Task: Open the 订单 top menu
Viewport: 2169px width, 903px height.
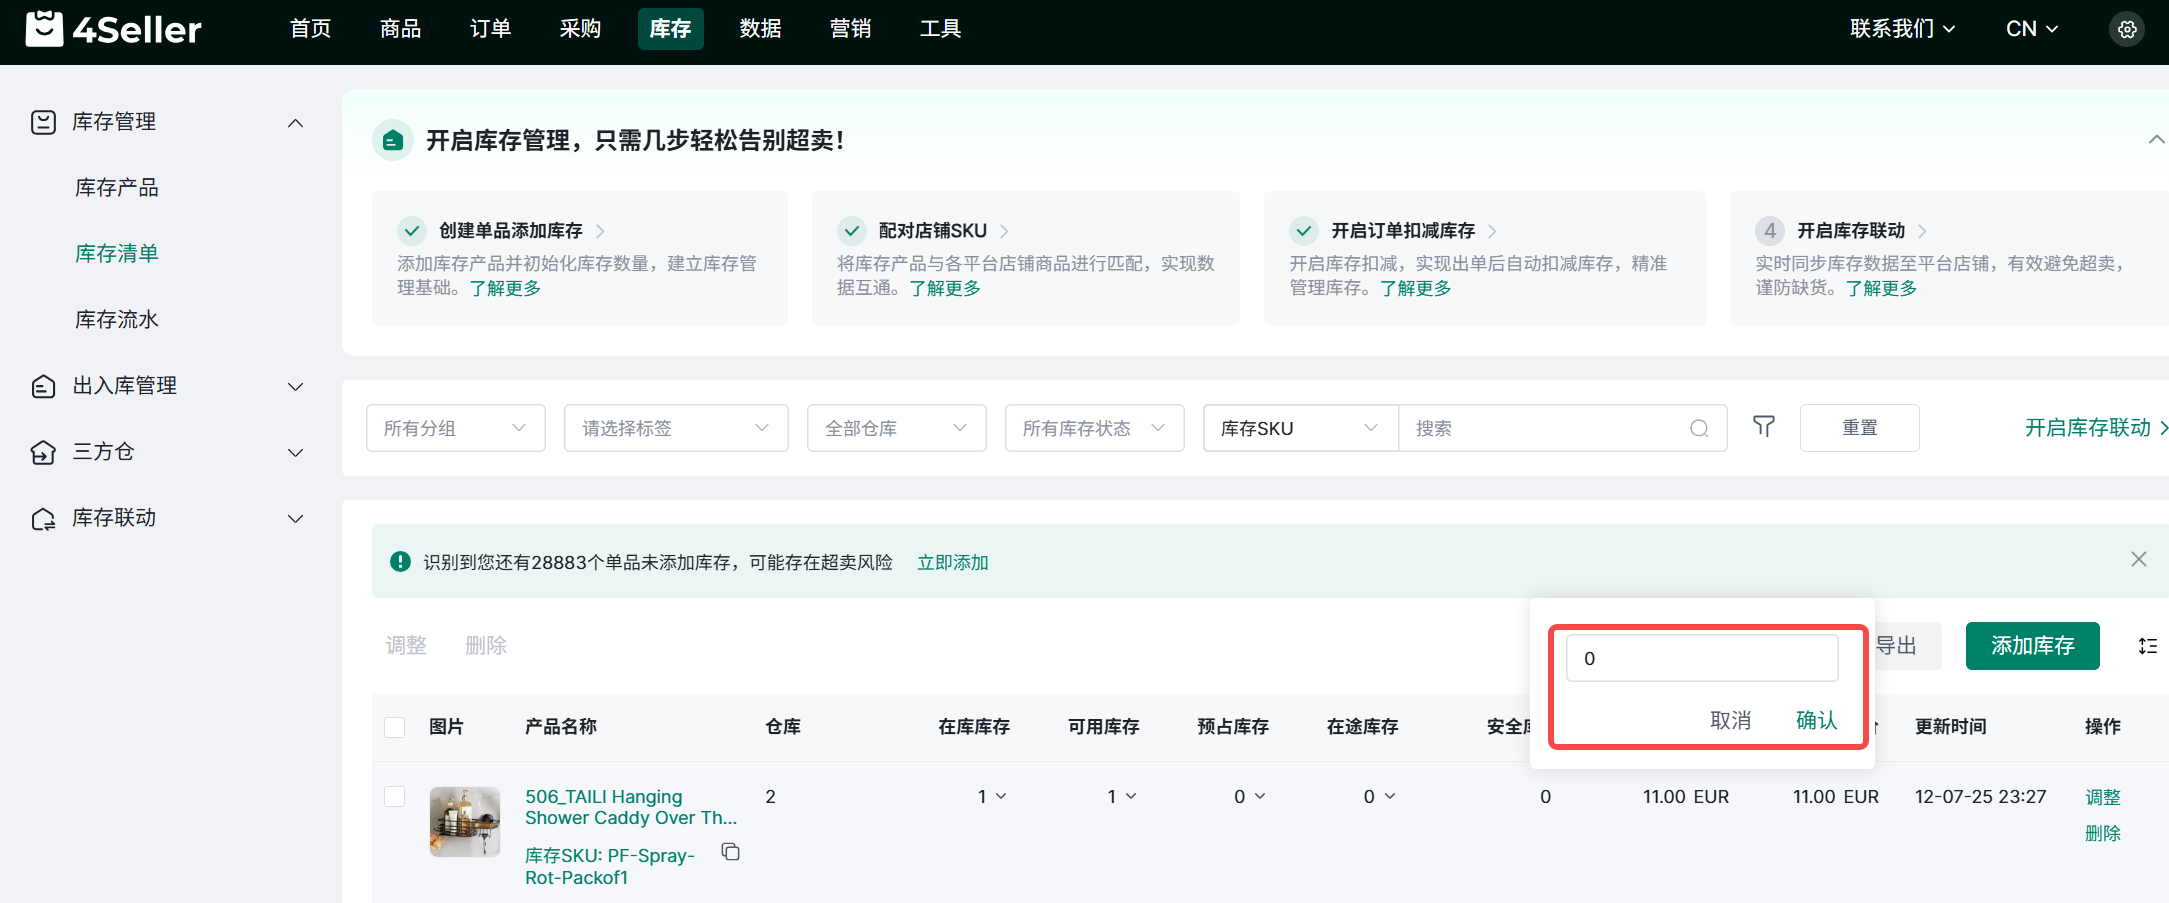Action: [x=490, y=29]
